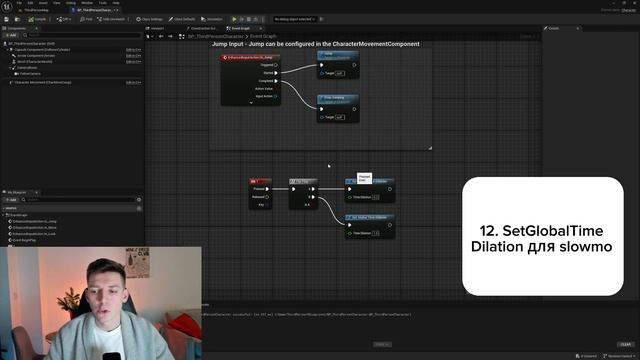Start play with the green Play button

coord(234,19)
